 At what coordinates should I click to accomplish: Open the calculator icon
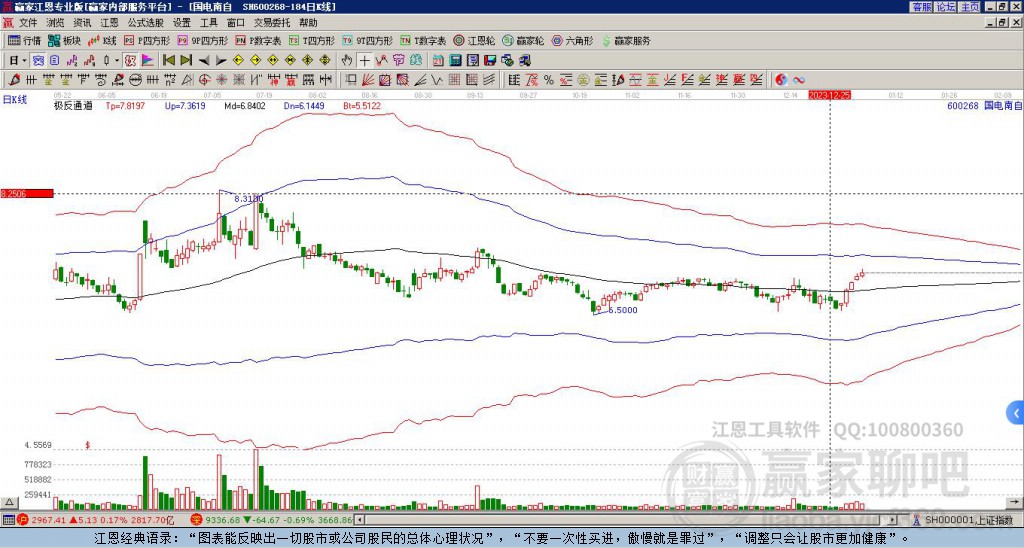pos(455,61)
